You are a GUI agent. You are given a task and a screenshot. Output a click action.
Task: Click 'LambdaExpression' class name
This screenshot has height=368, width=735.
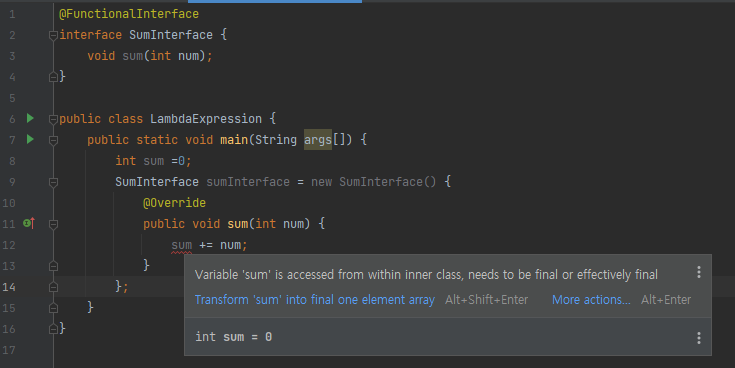pyautogui.click(x=206, y=119)
